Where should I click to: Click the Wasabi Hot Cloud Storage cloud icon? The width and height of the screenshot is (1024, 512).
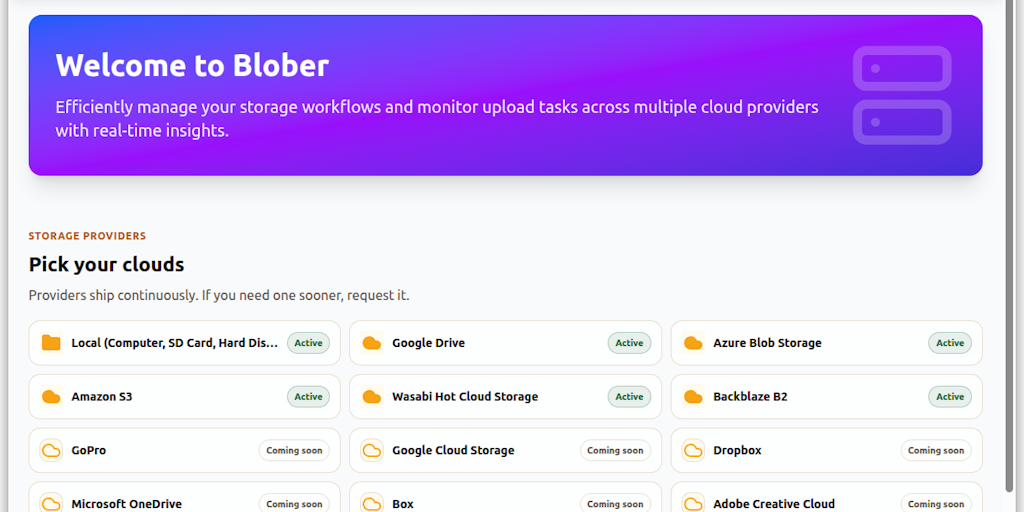[x=372, y=396]
